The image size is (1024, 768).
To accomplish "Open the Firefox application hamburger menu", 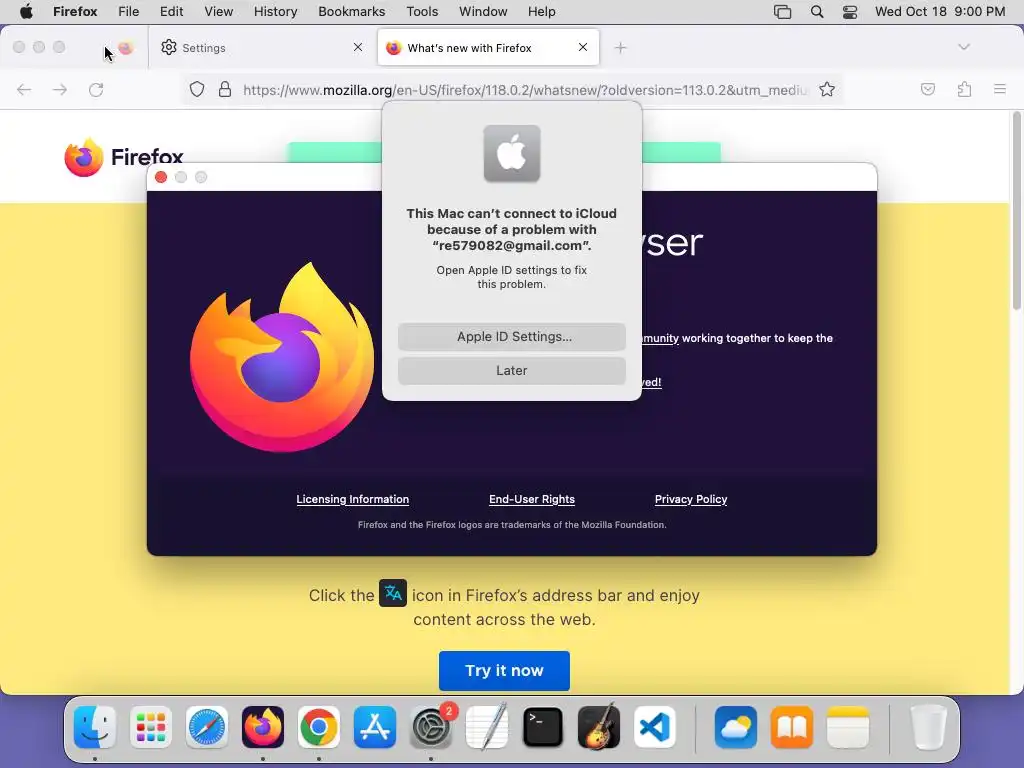I will (x=1000, y=89).
